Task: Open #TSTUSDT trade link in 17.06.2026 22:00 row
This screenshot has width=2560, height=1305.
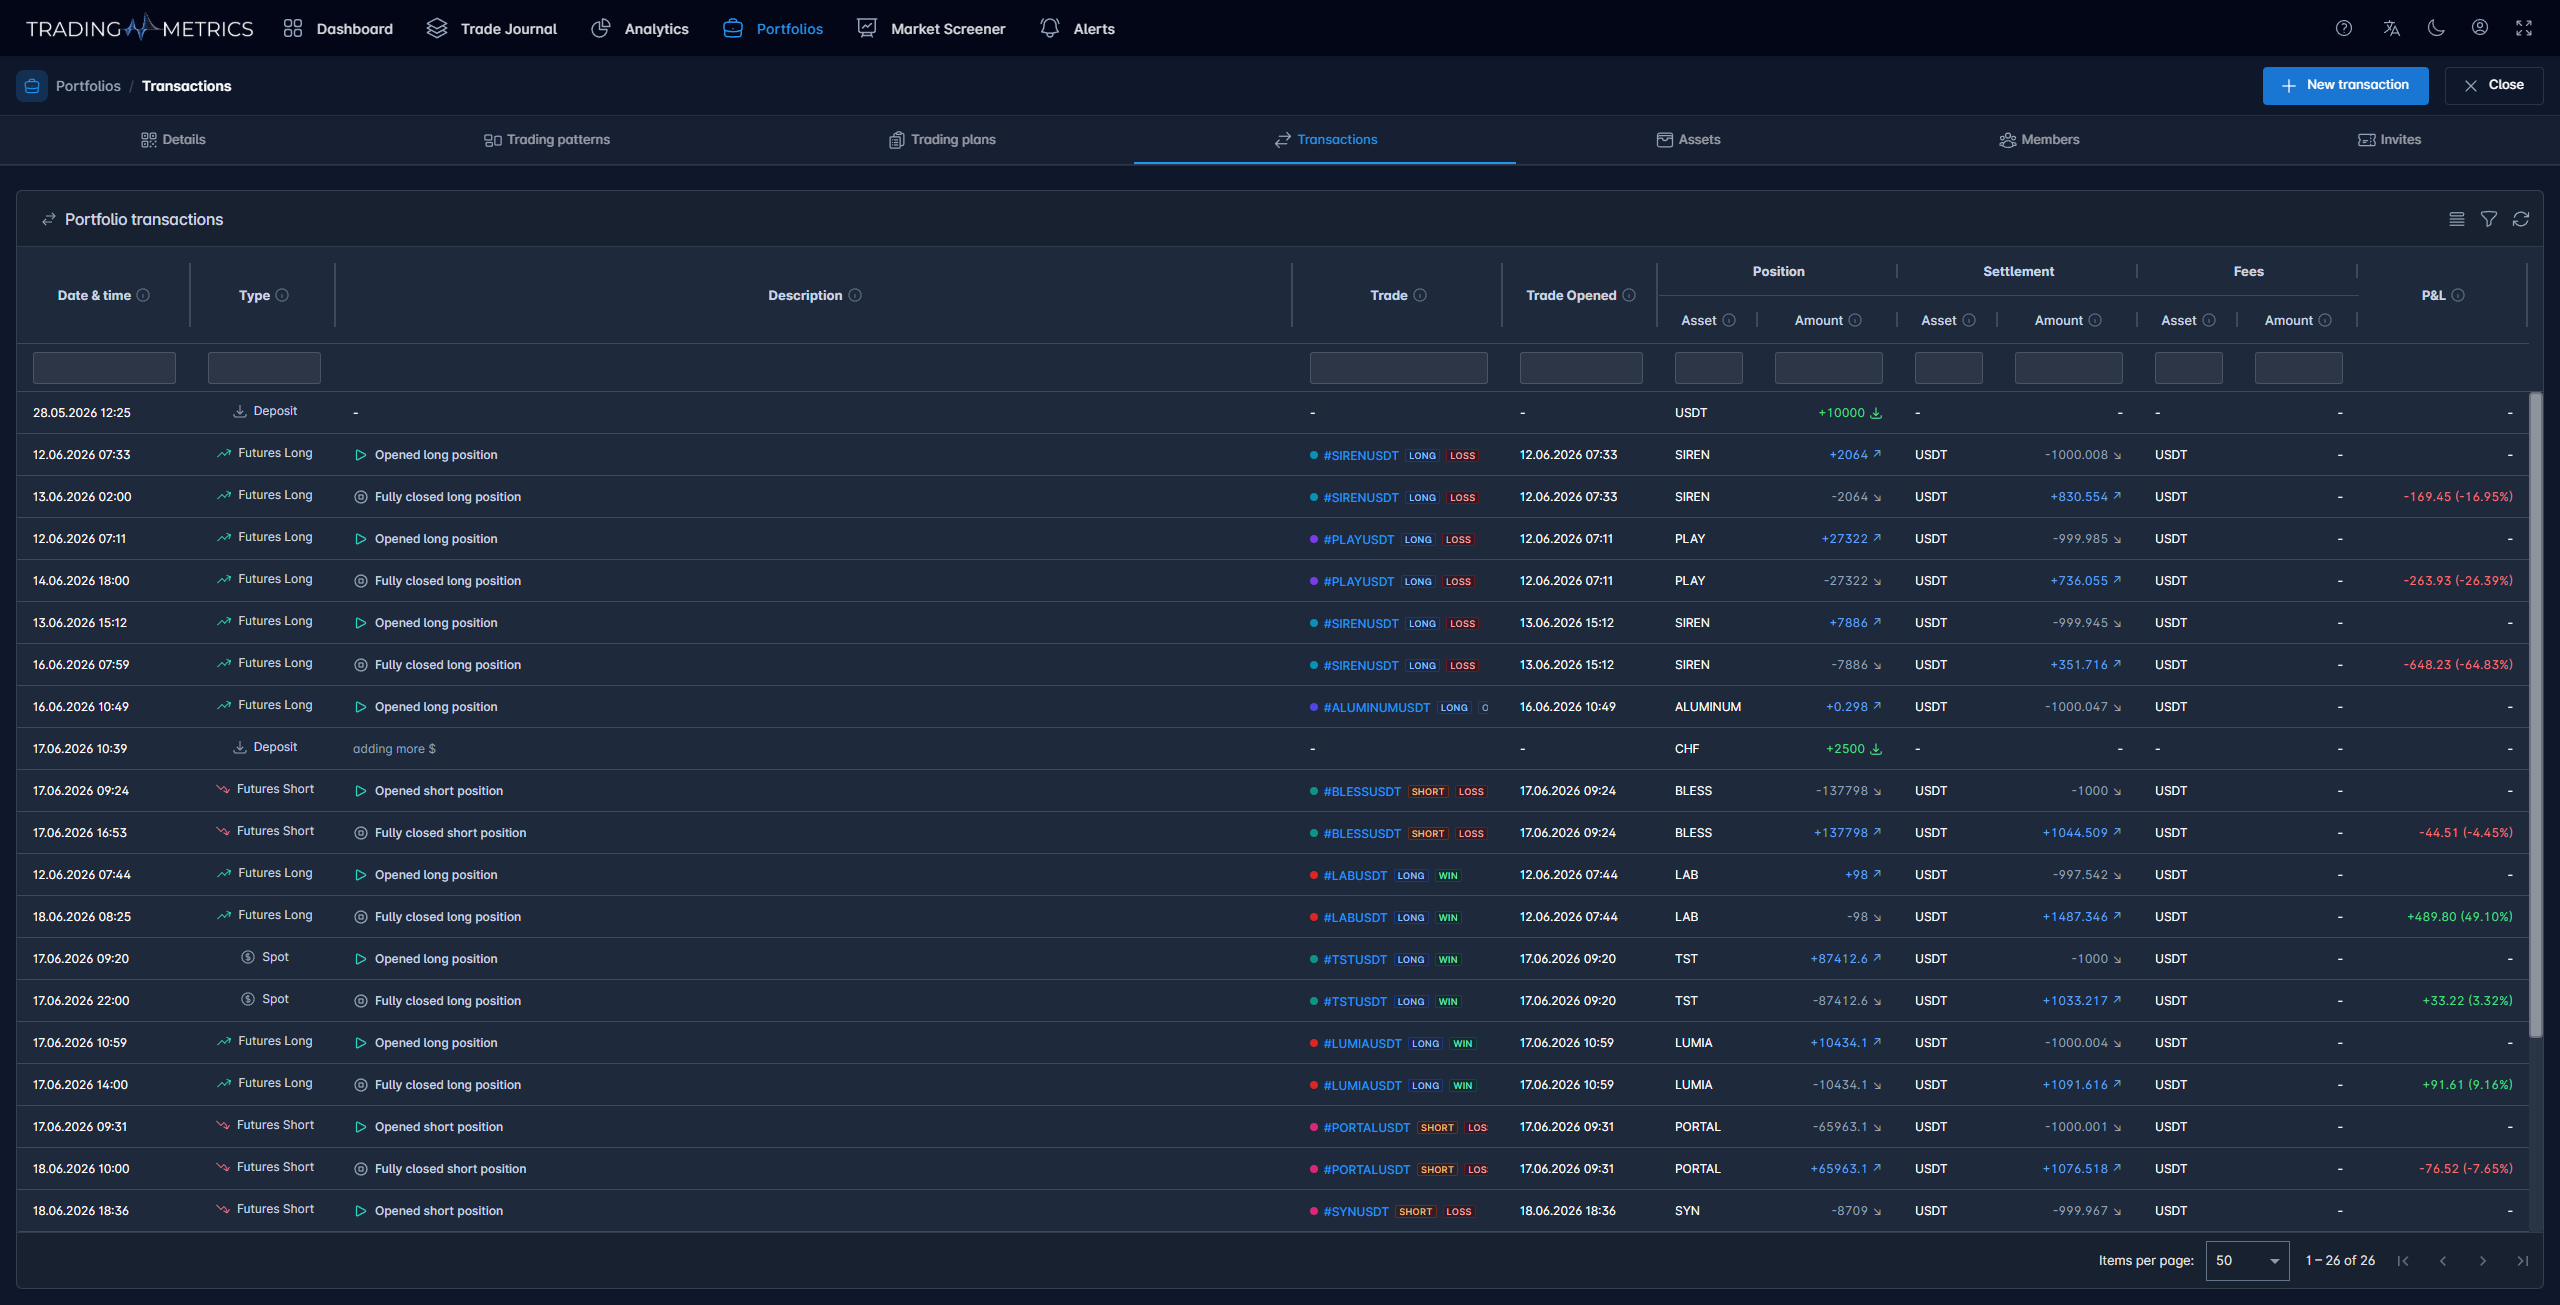Action: pos(1354,1001)
